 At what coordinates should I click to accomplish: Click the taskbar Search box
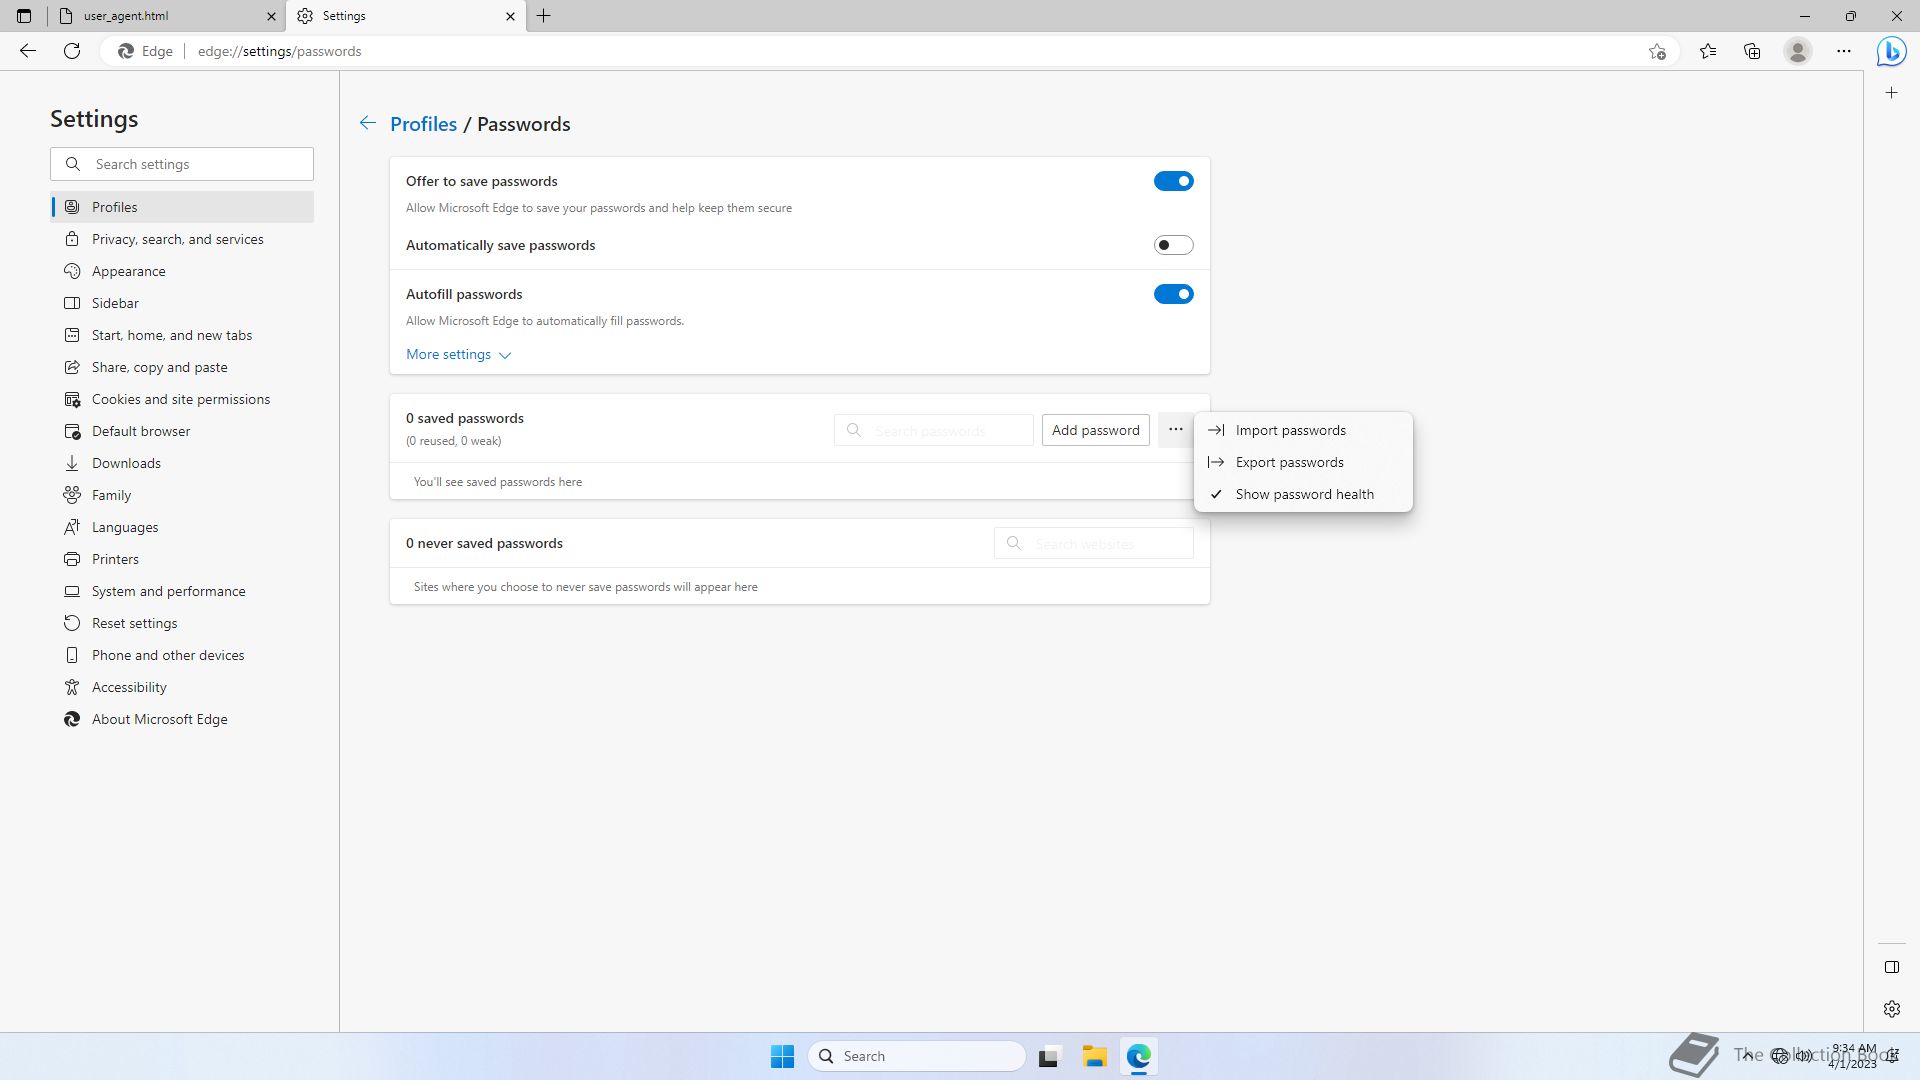917,1056
